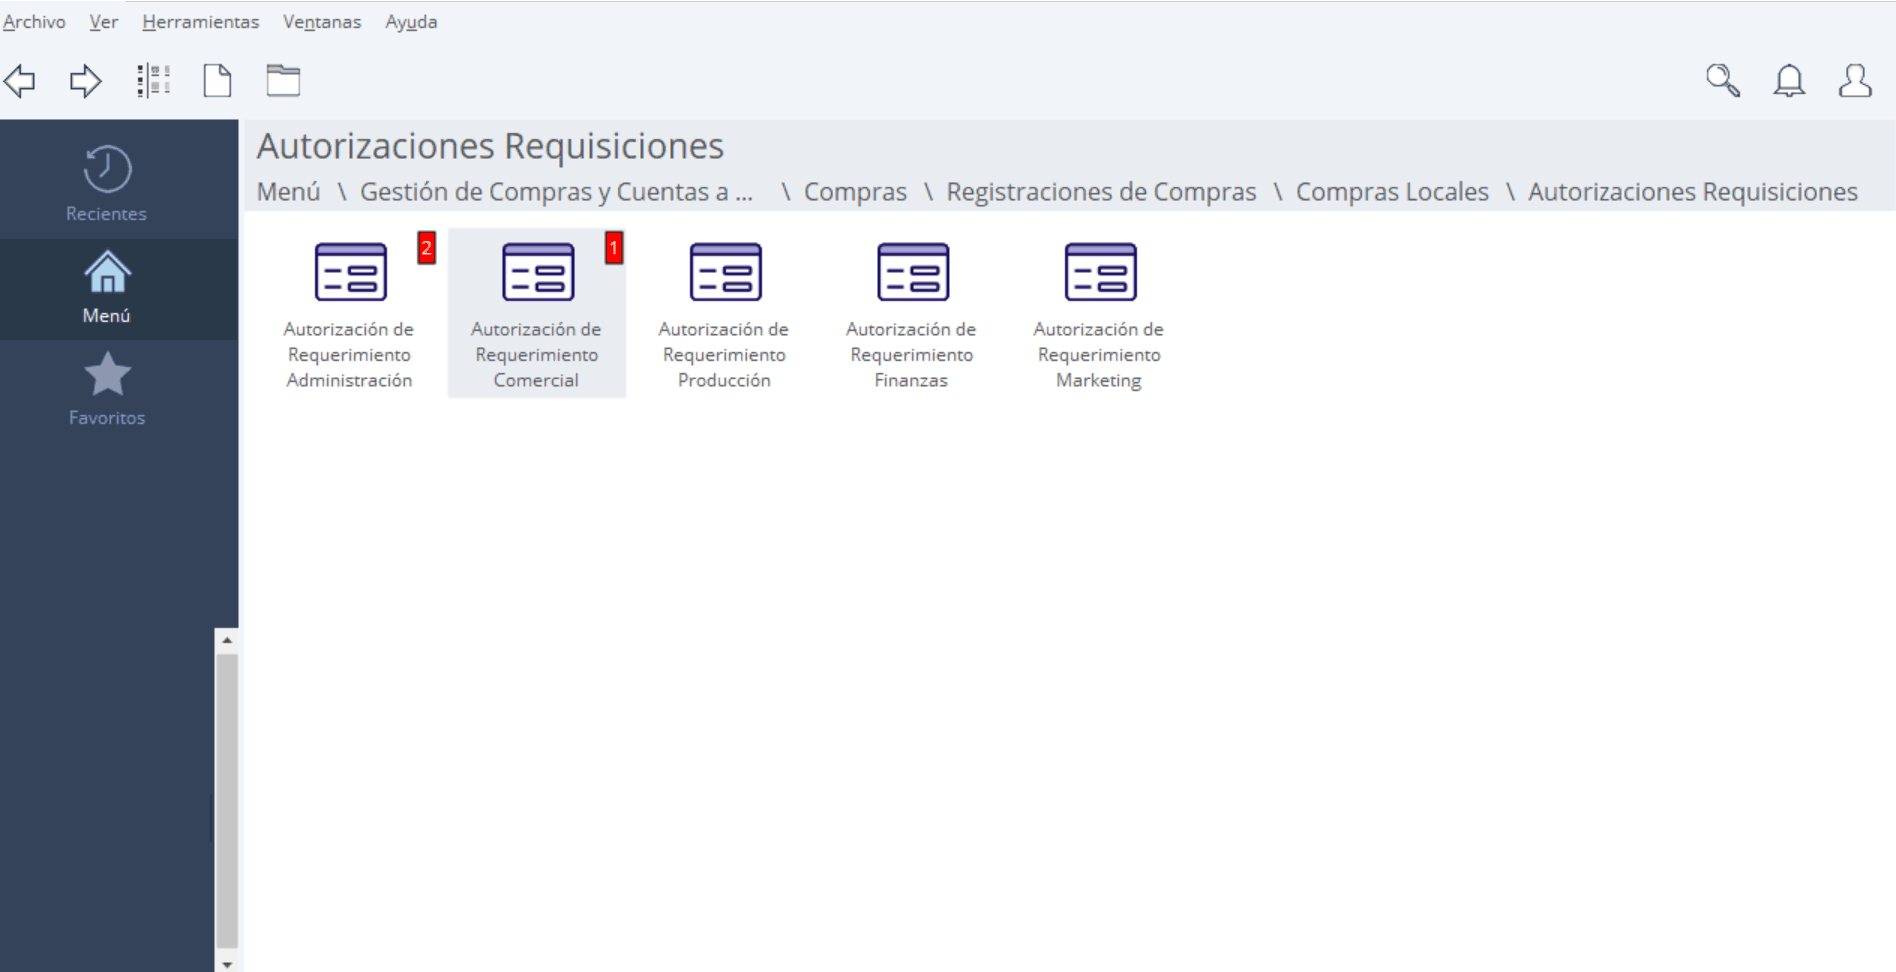Click the sidebar scrollbar down arrow
1896x972 pixels.
pos(227,964)
